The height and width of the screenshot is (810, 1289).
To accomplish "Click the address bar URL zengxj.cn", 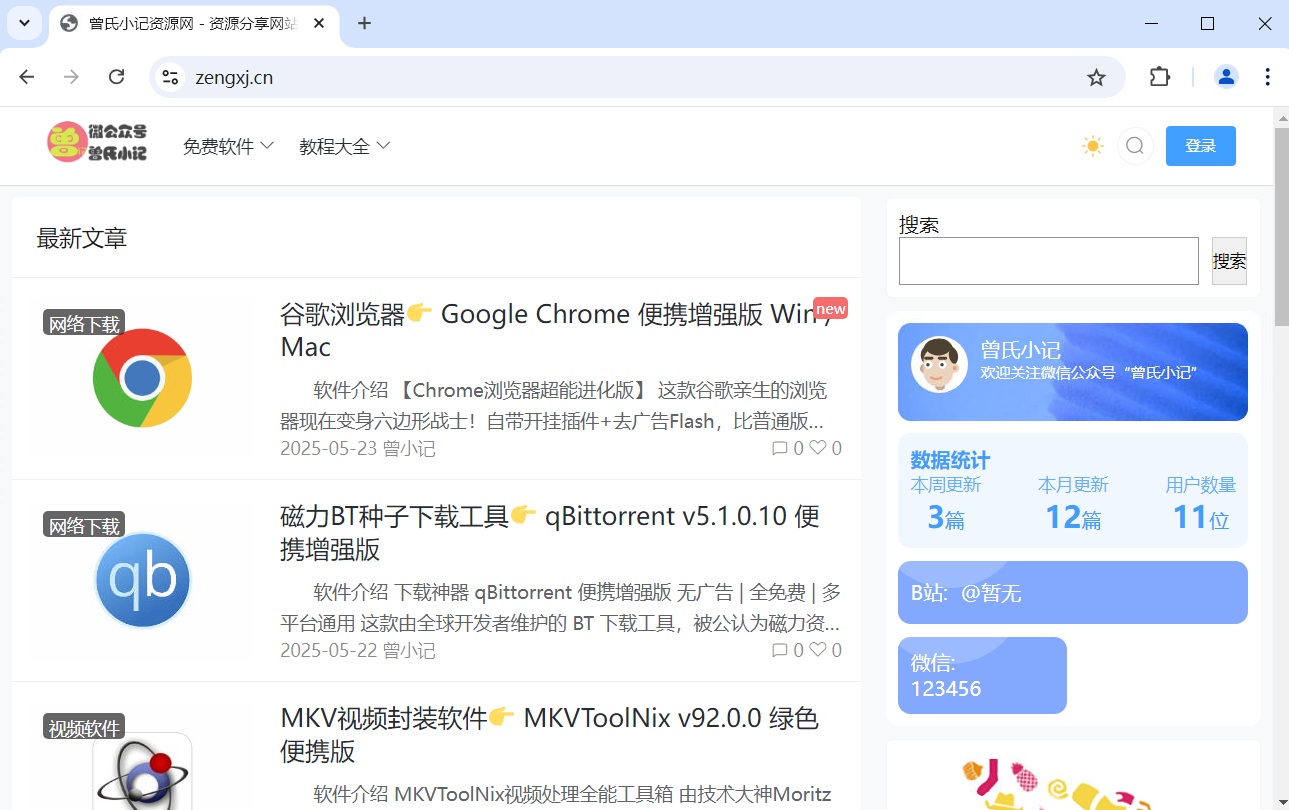I will point(234,77).
